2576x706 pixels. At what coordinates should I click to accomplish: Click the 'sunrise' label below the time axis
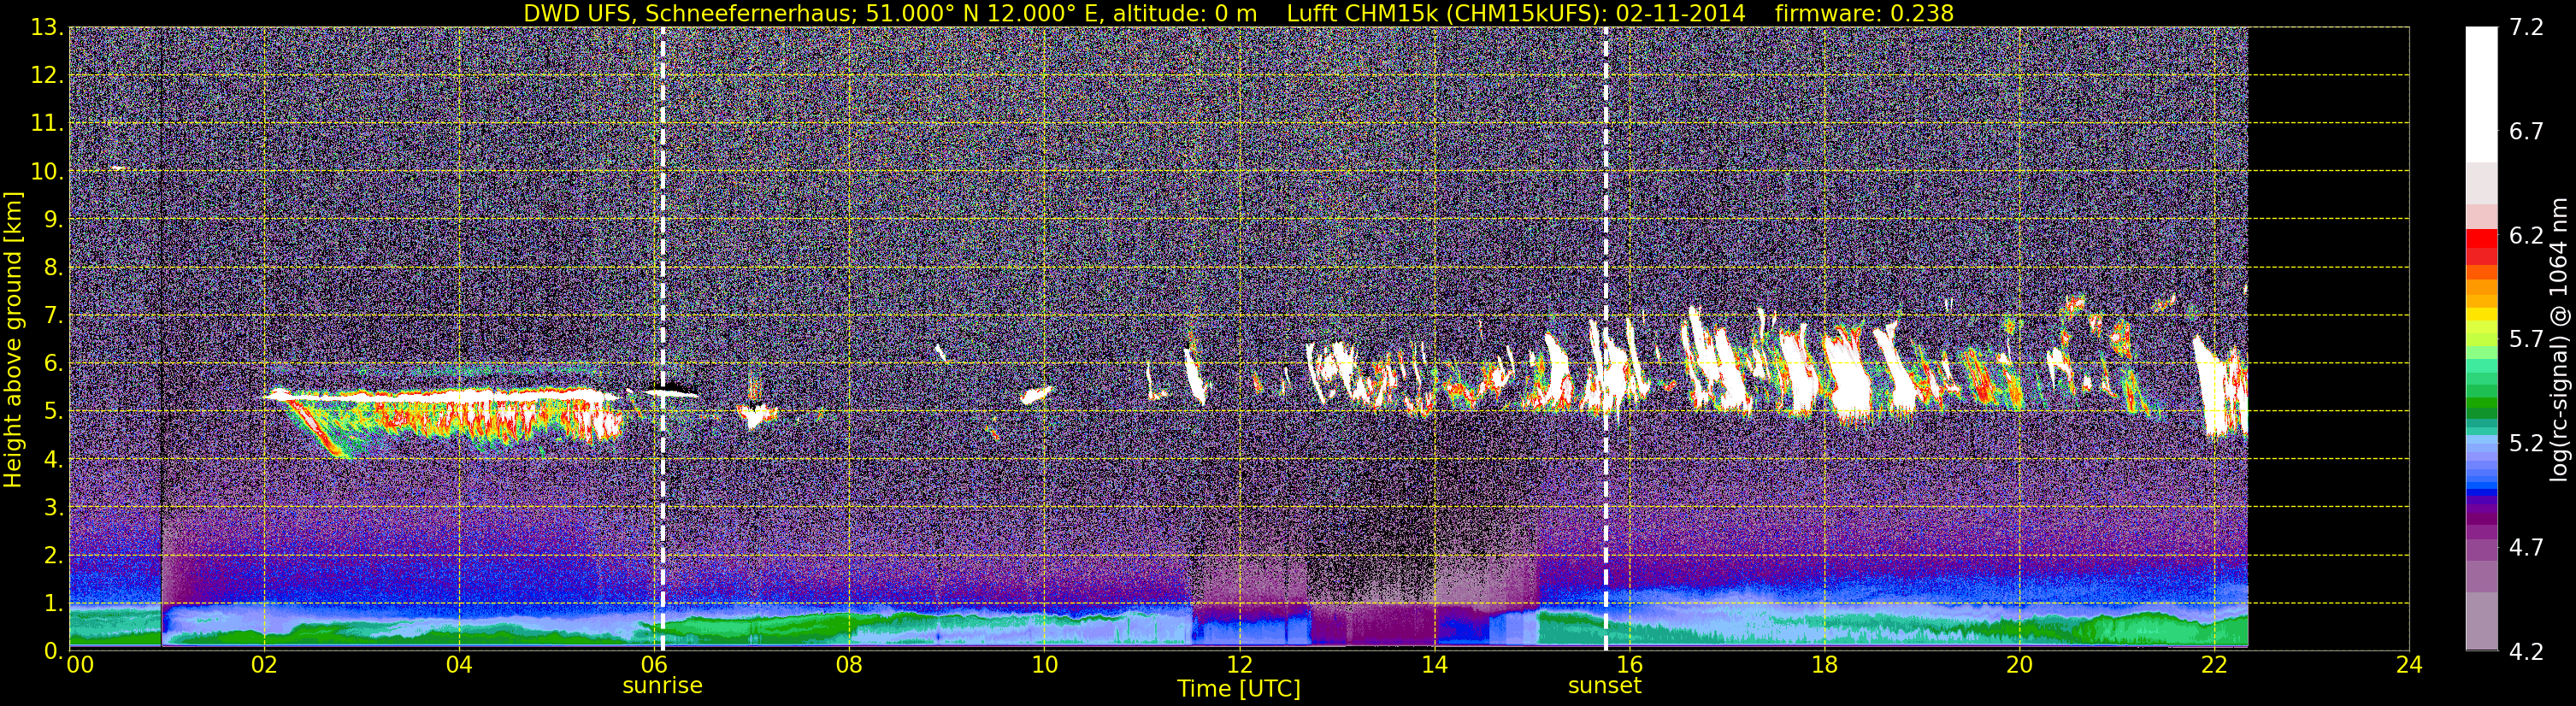pos(662,685)
